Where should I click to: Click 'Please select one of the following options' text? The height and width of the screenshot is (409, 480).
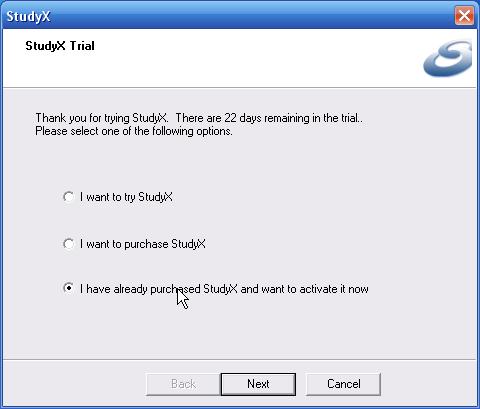(134, 131)
